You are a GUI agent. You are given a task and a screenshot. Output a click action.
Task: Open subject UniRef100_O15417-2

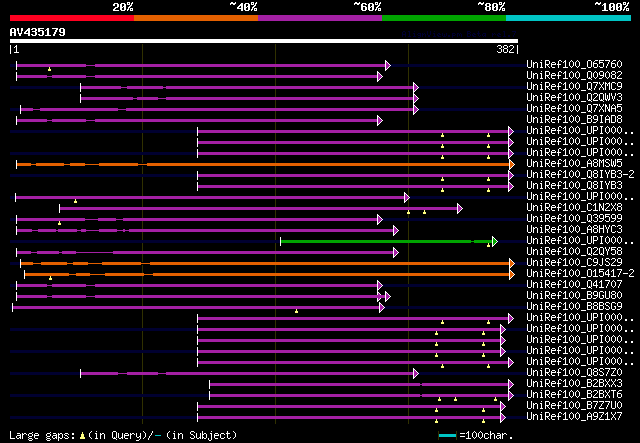point(580,274)
